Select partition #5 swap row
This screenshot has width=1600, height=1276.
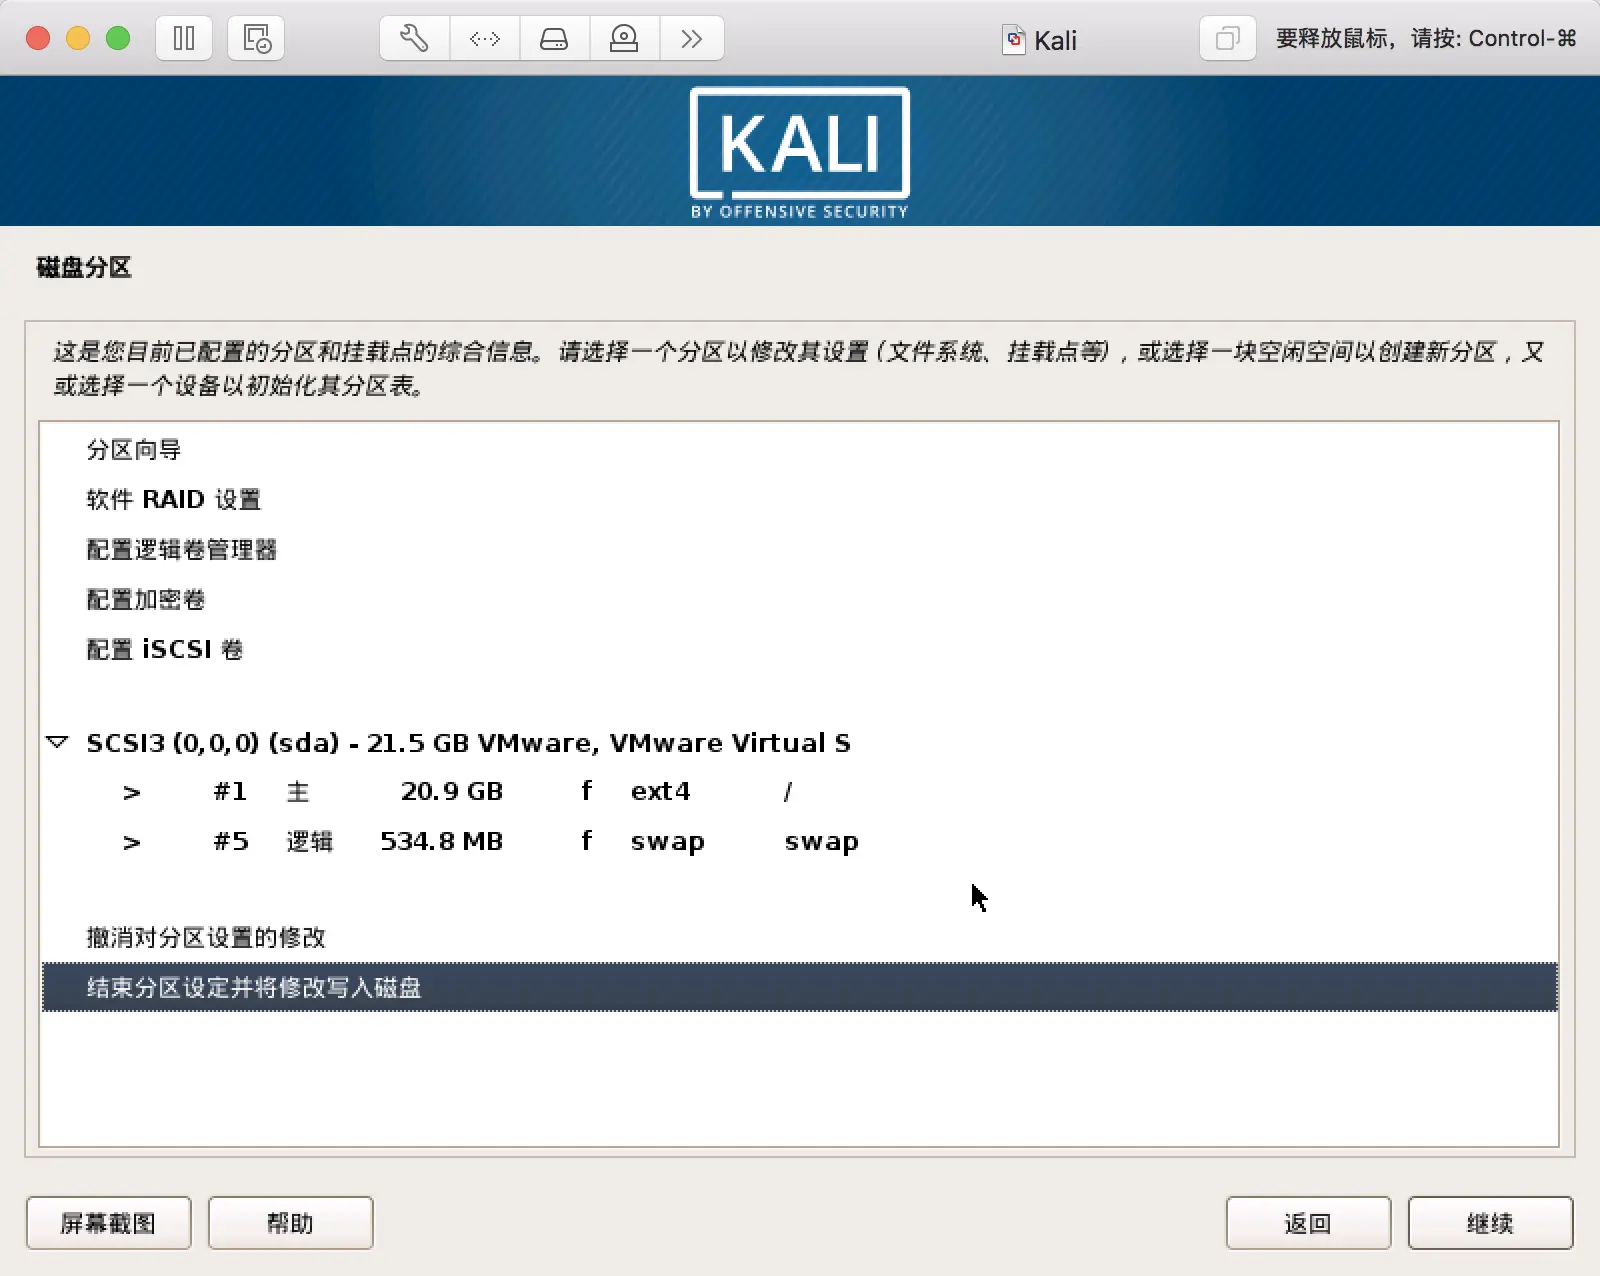tap(799, 842)
